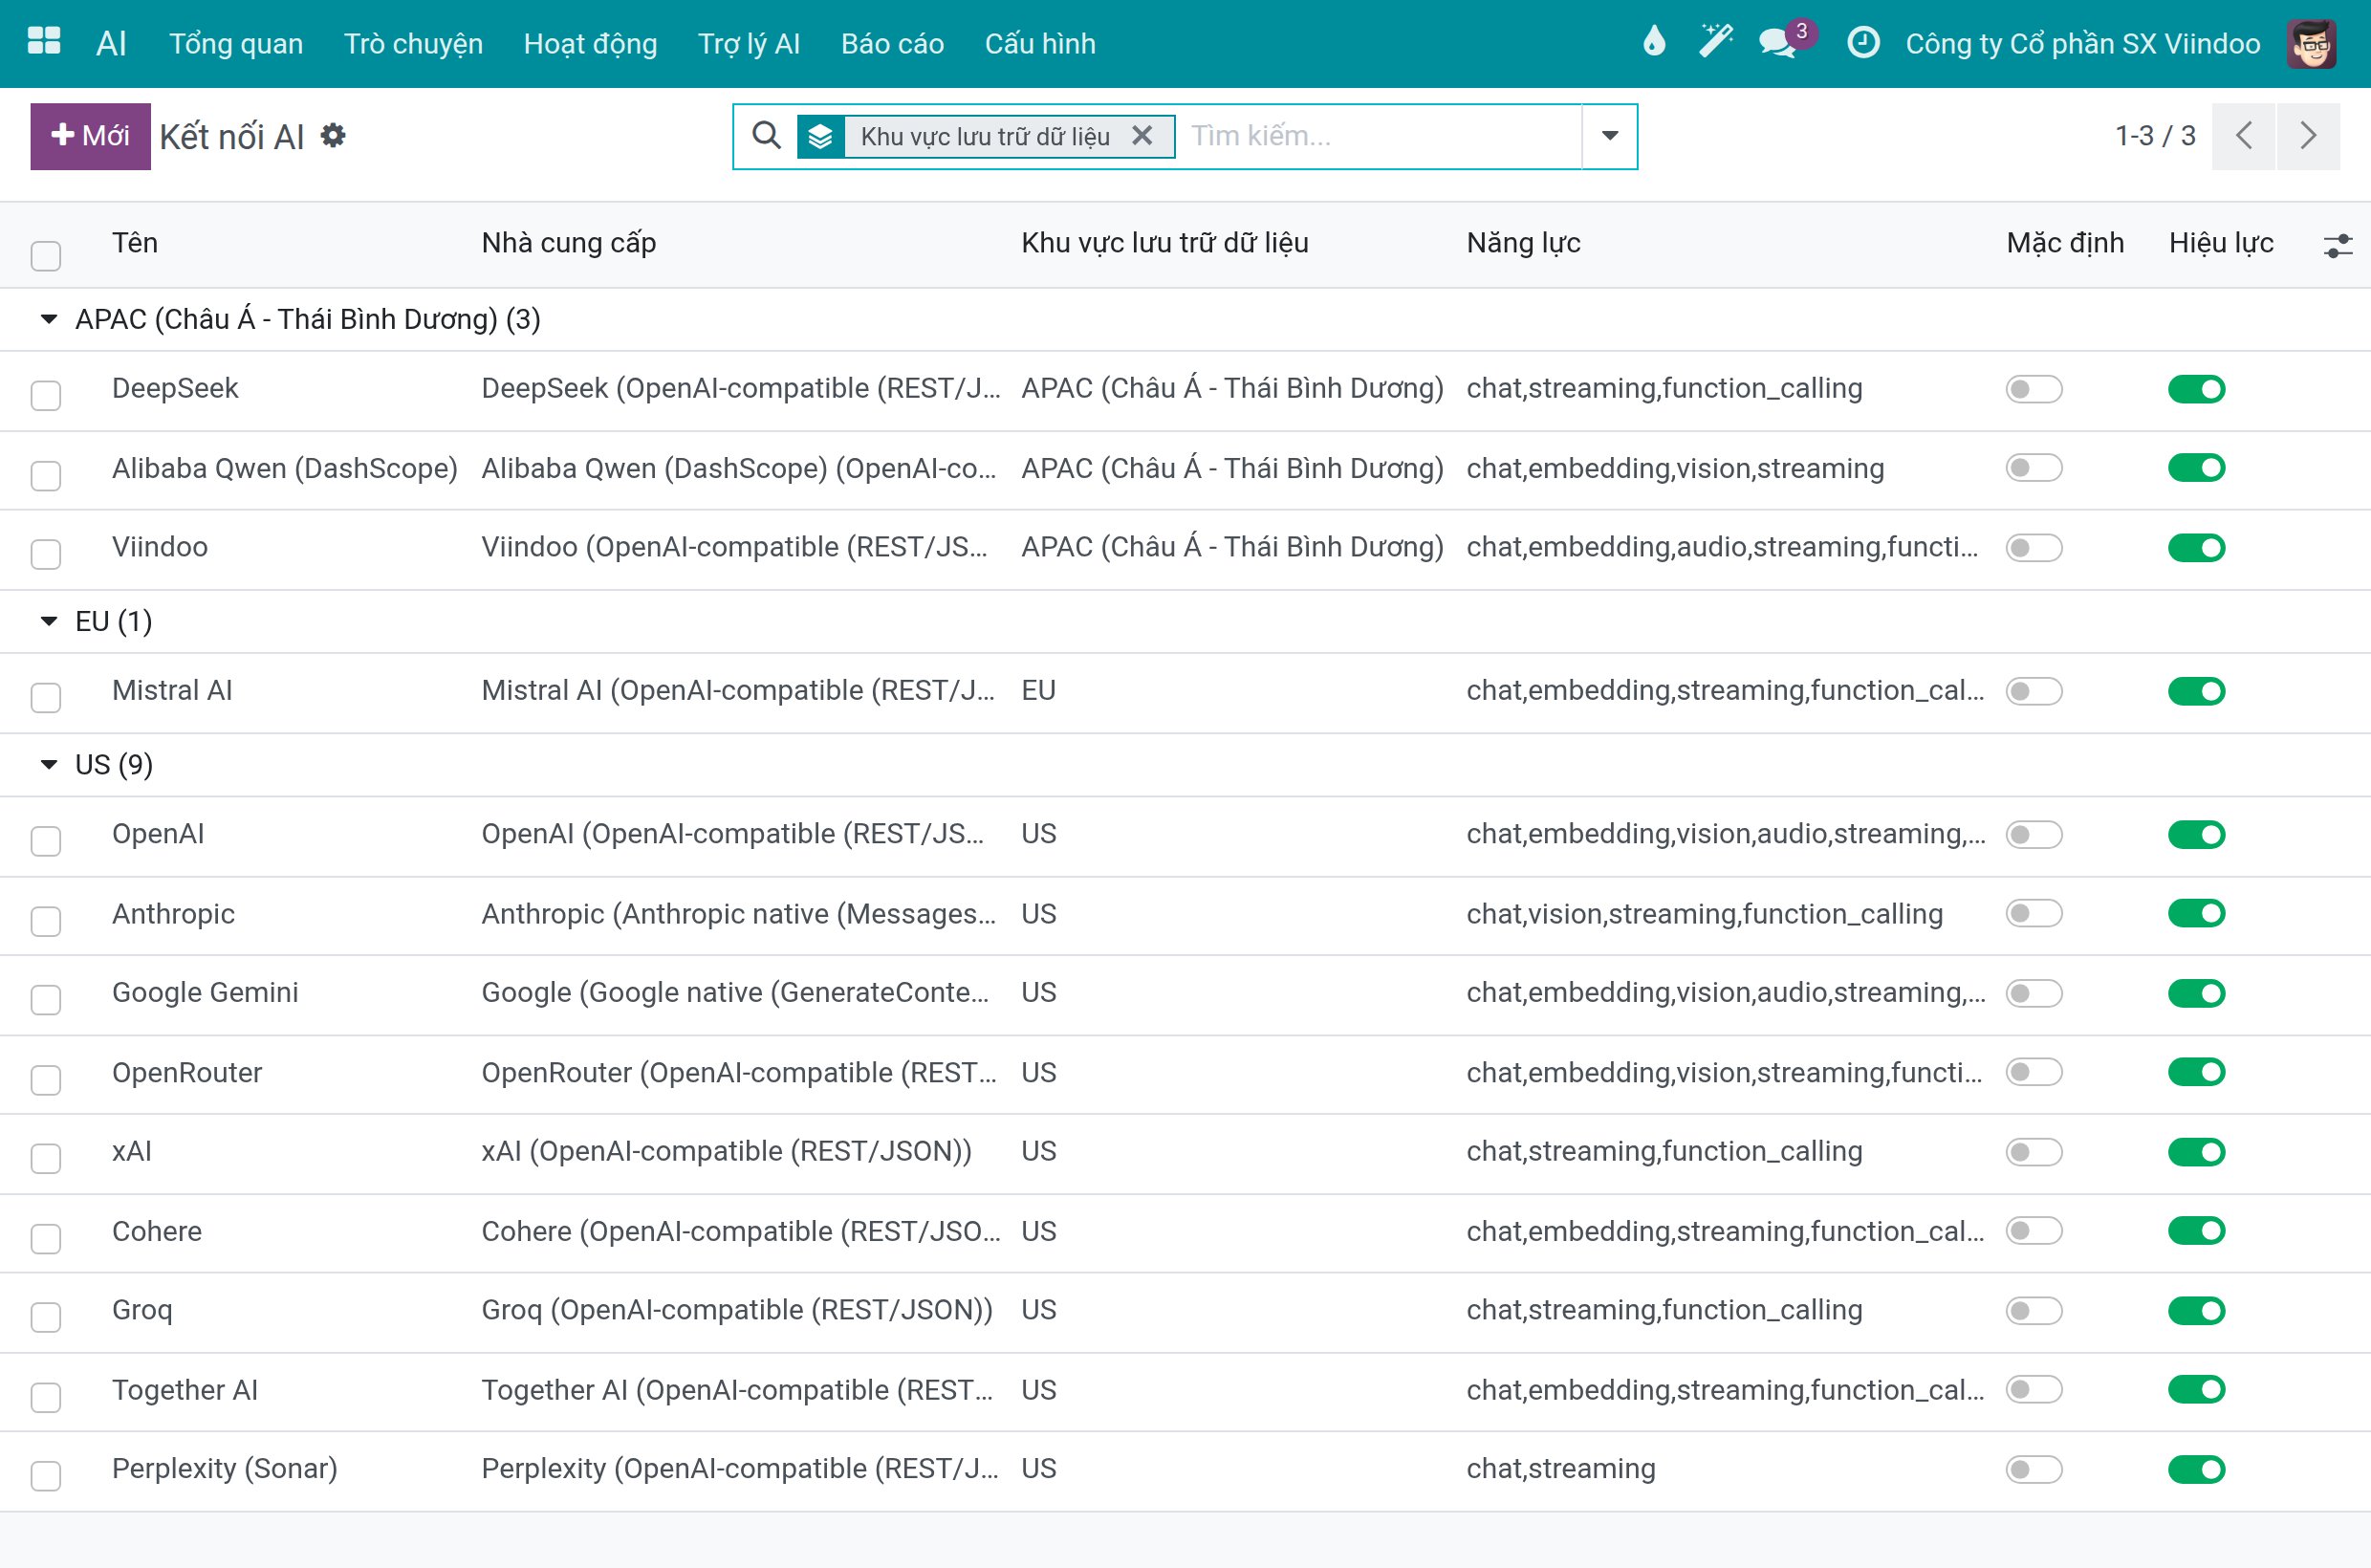
Task: Click the water drop icon in top bar
Action: click(1654, 42)
